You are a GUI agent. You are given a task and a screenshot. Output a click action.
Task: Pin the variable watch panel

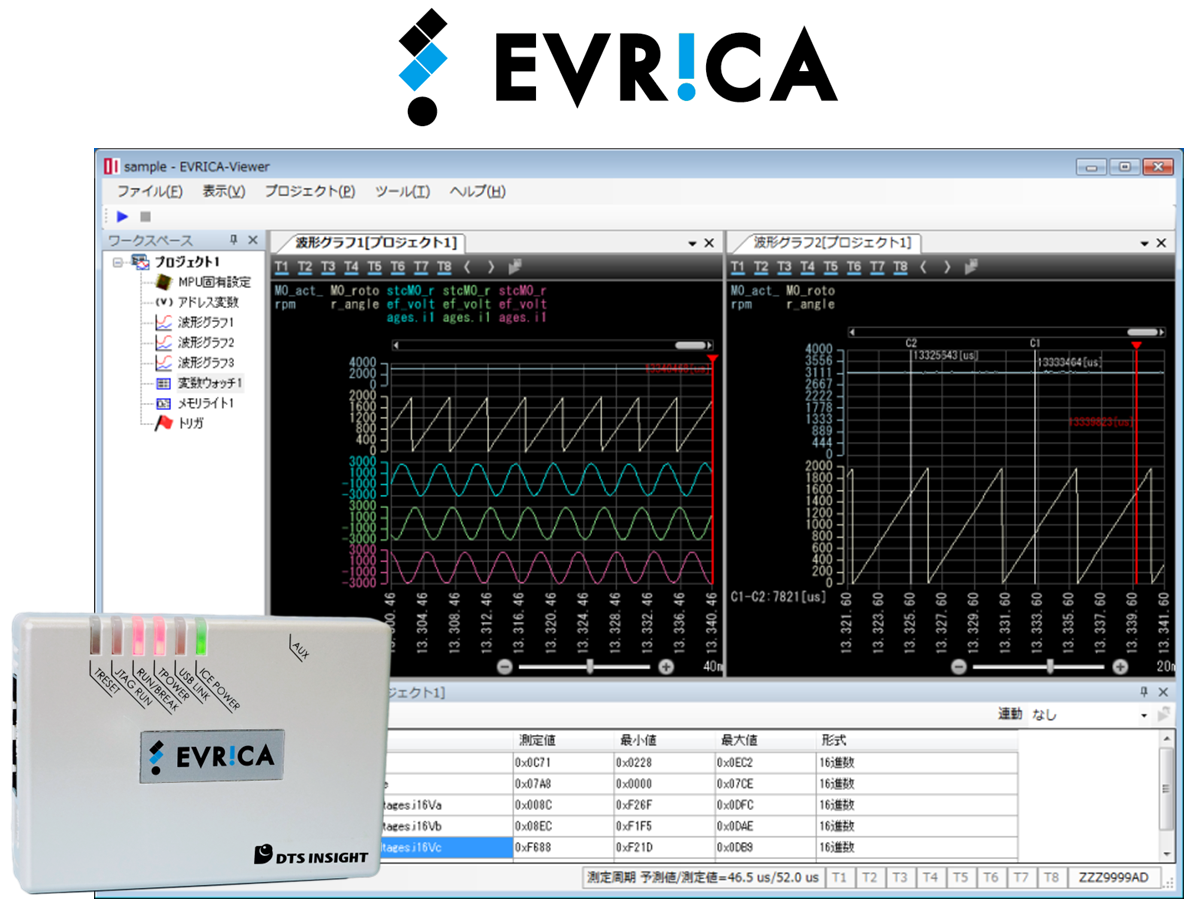(x=1145, y=692)
